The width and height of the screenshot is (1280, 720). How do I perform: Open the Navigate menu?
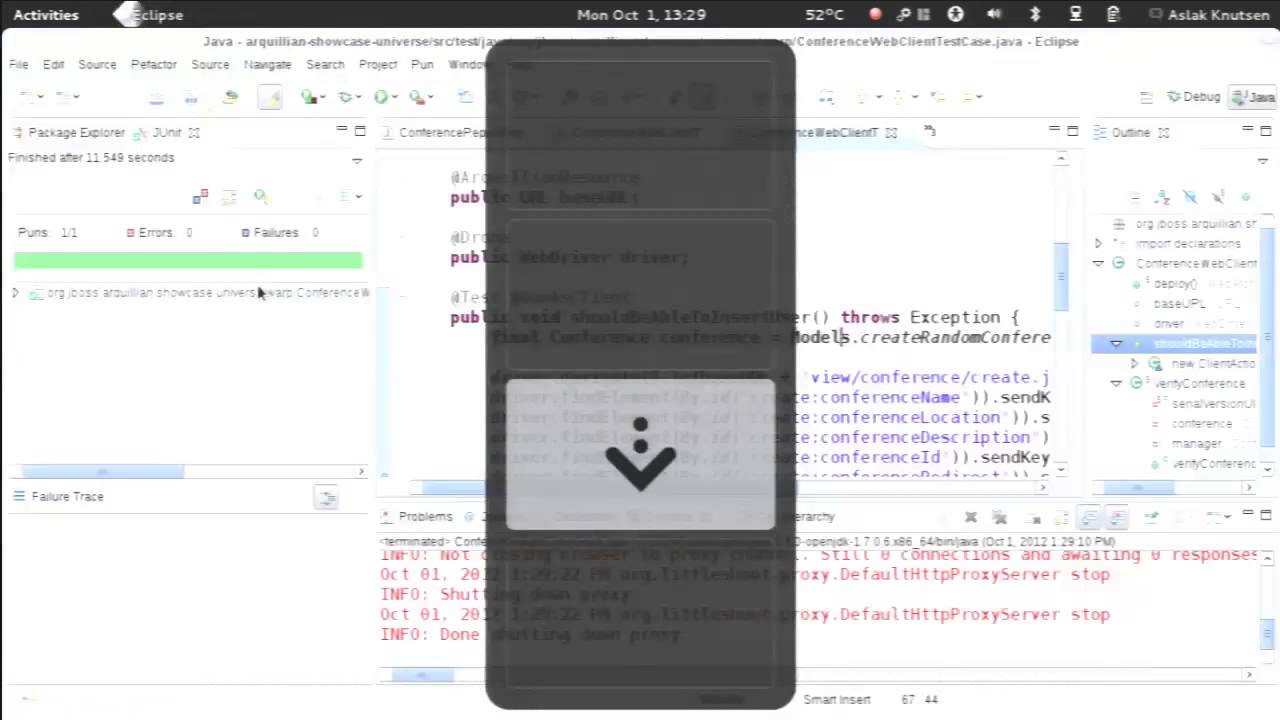coord(268,64)
